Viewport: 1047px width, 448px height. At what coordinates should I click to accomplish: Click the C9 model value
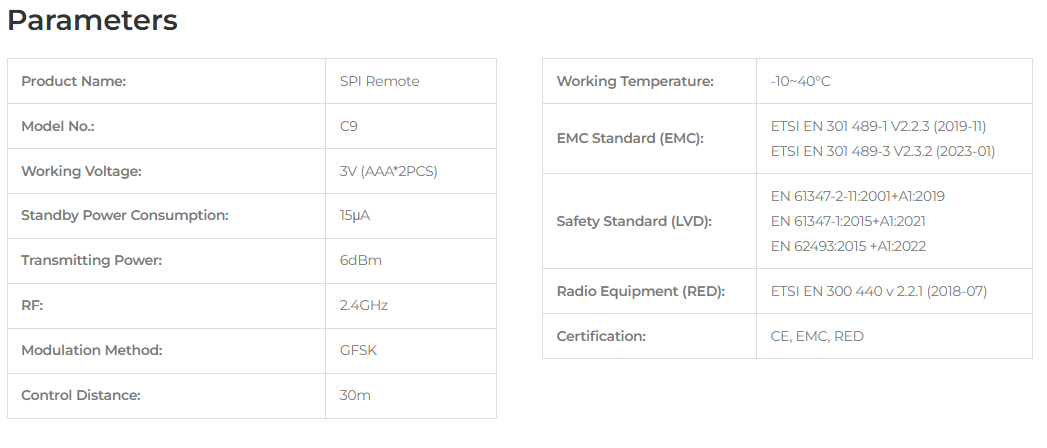[349, 126]
